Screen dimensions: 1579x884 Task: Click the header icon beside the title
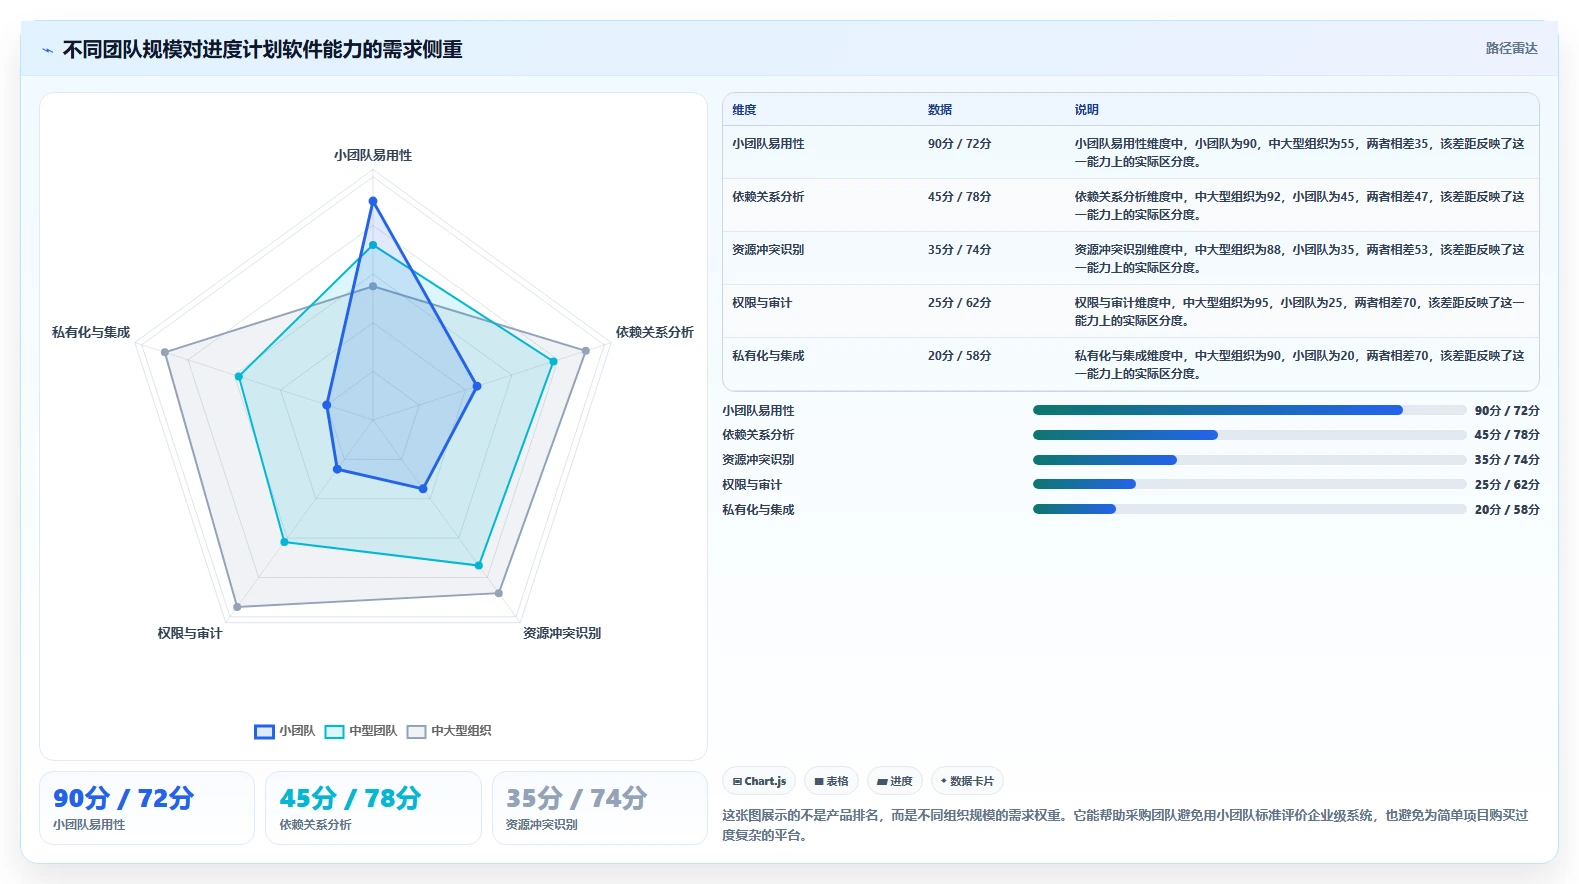coord(47,50)
